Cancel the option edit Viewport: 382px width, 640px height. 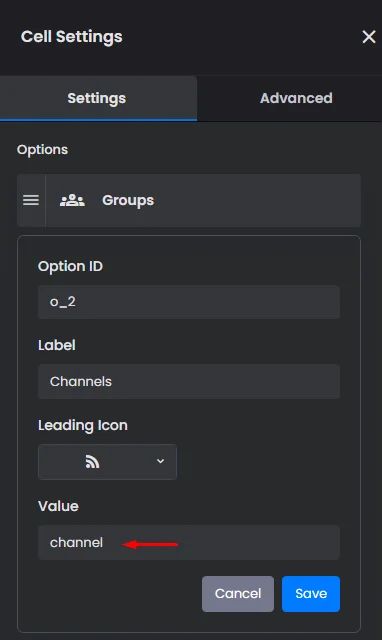[x=238, y=593]
